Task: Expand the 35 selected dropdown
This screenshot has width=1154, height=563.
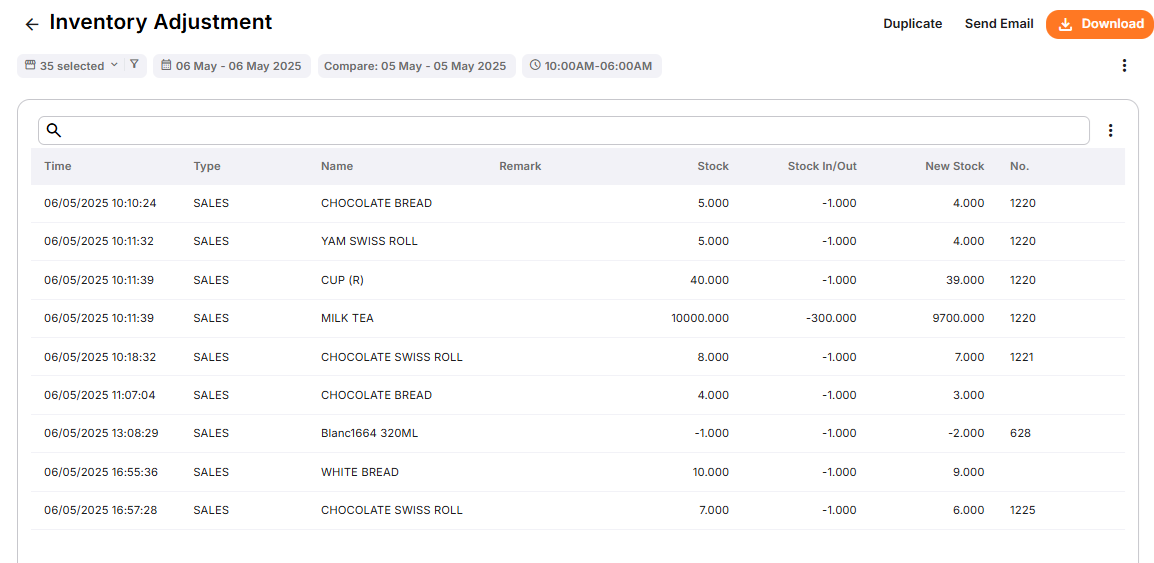Action: pos(71,66)
